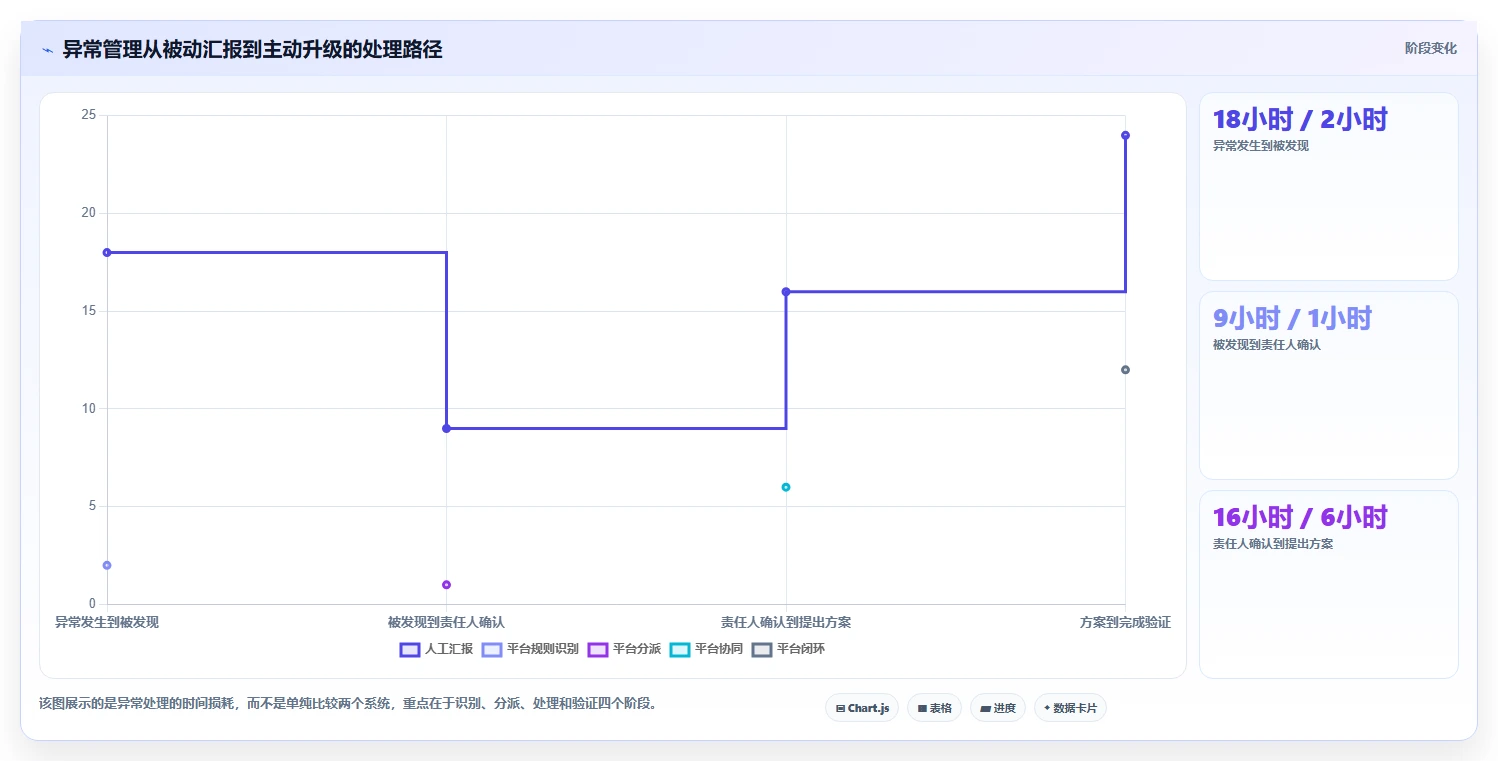Toggle 人工汇报 legend color box
1498x761 pixels.
click(x=410, y=649)
